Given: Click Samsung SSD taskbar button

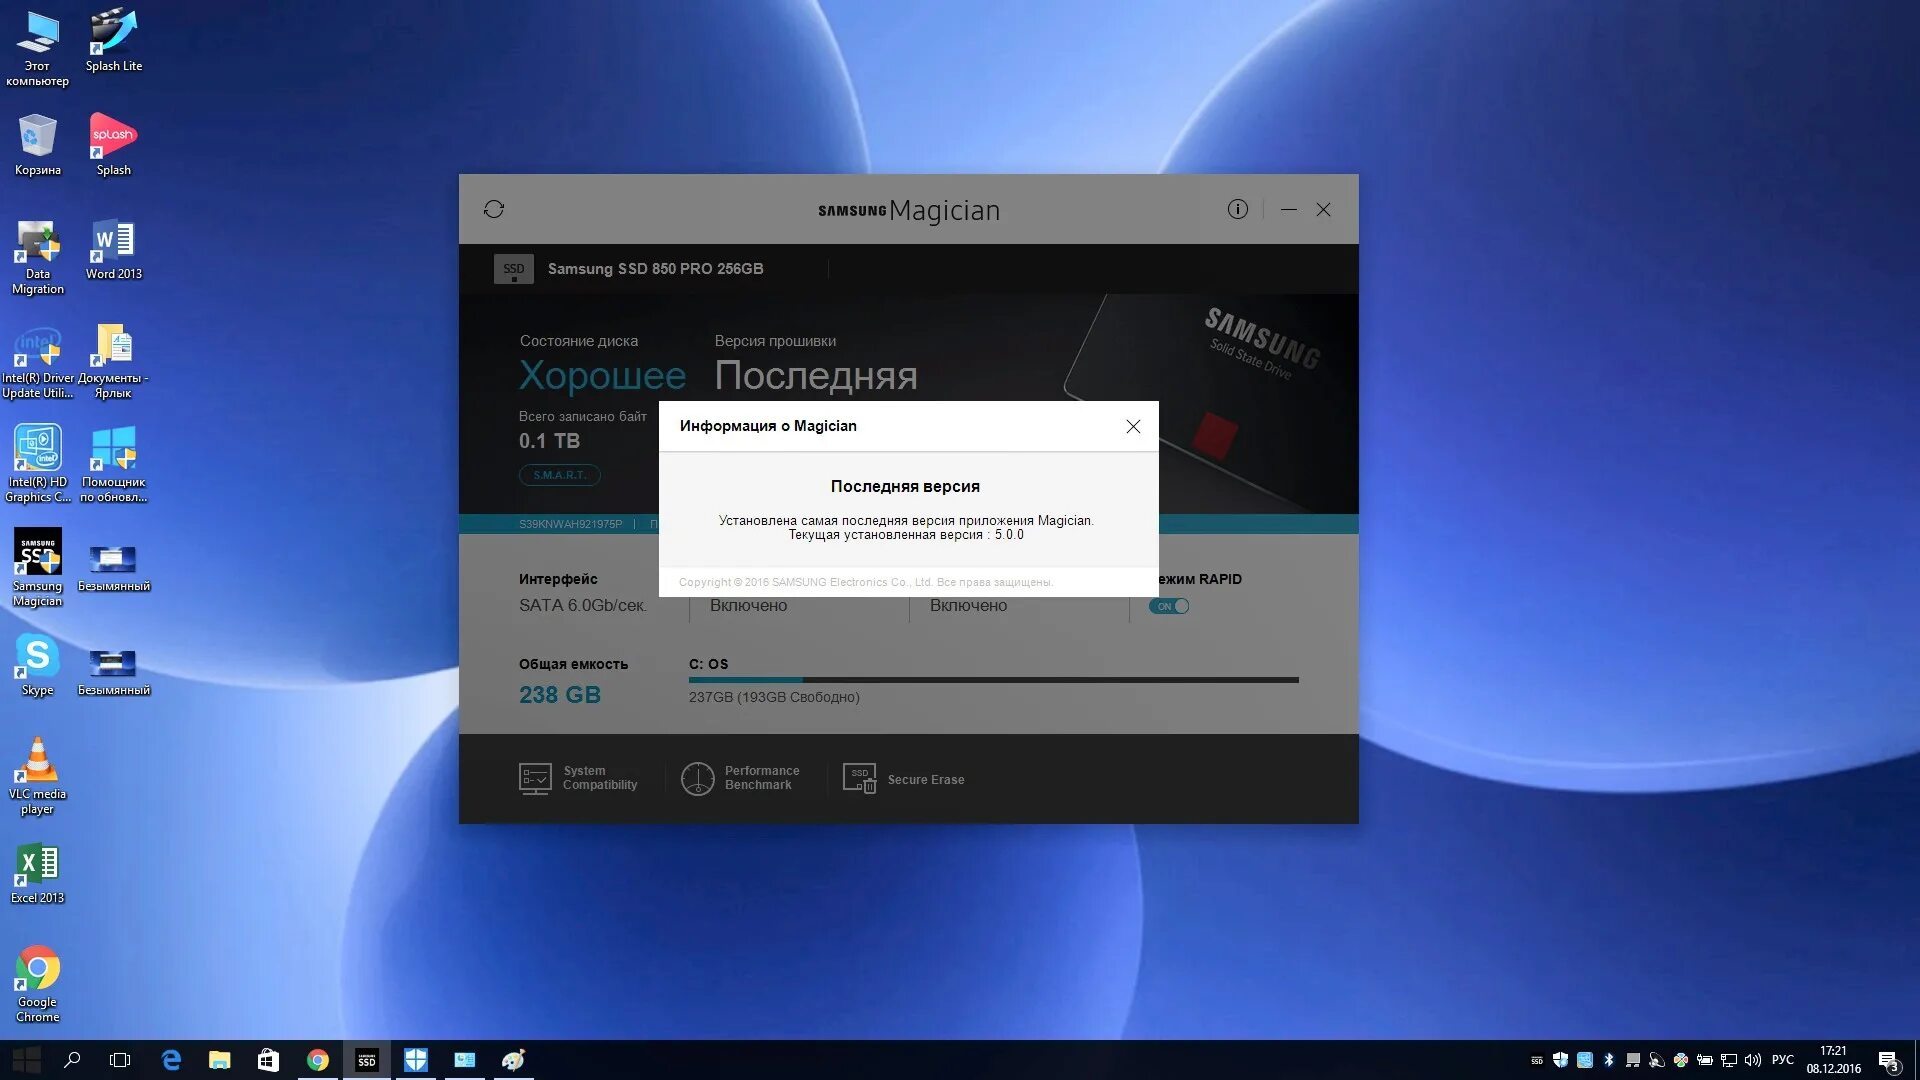Looking at the screenshot, I should click(367, 1060).
